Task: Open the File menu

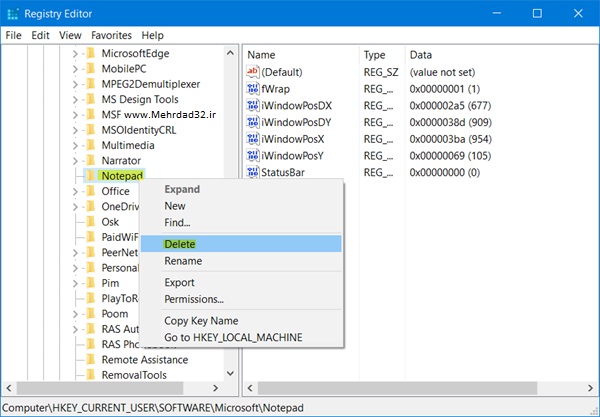Action: click(x=13, y=35)
